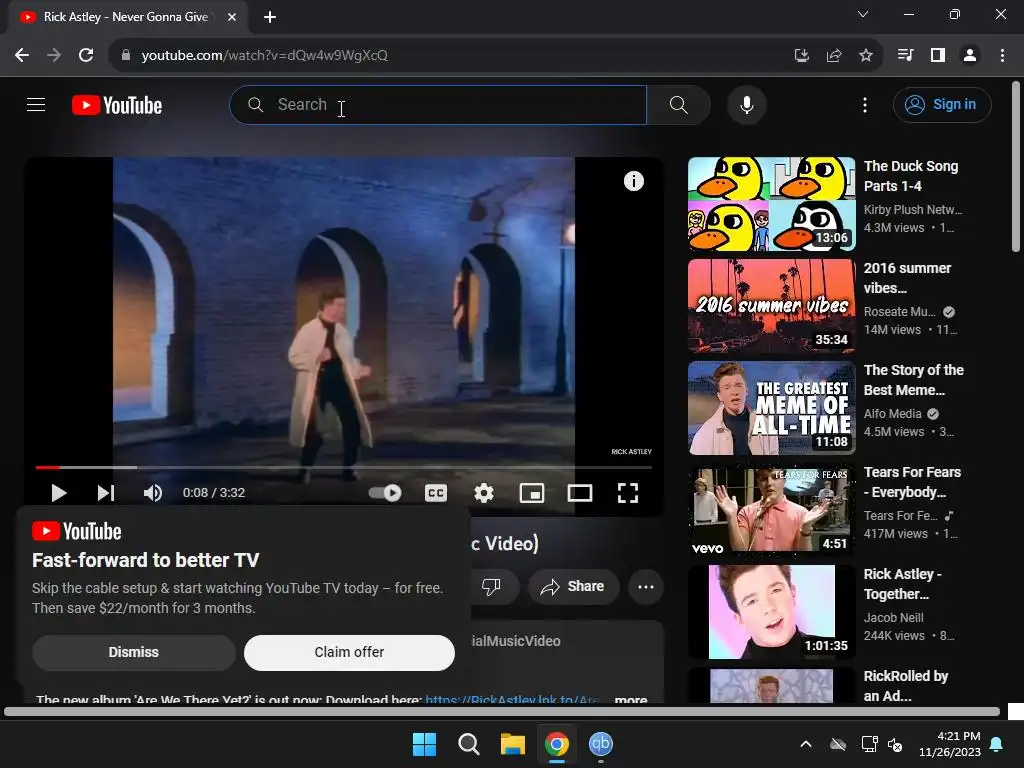Viewport: 1024px width, 768px height.
Task: Click the Sign in button
Action: [x=942, y=104]
